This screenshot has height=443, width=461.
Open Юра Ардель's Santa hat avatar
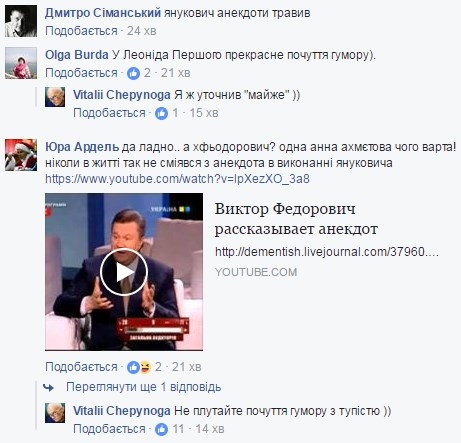tap(21, 155)
